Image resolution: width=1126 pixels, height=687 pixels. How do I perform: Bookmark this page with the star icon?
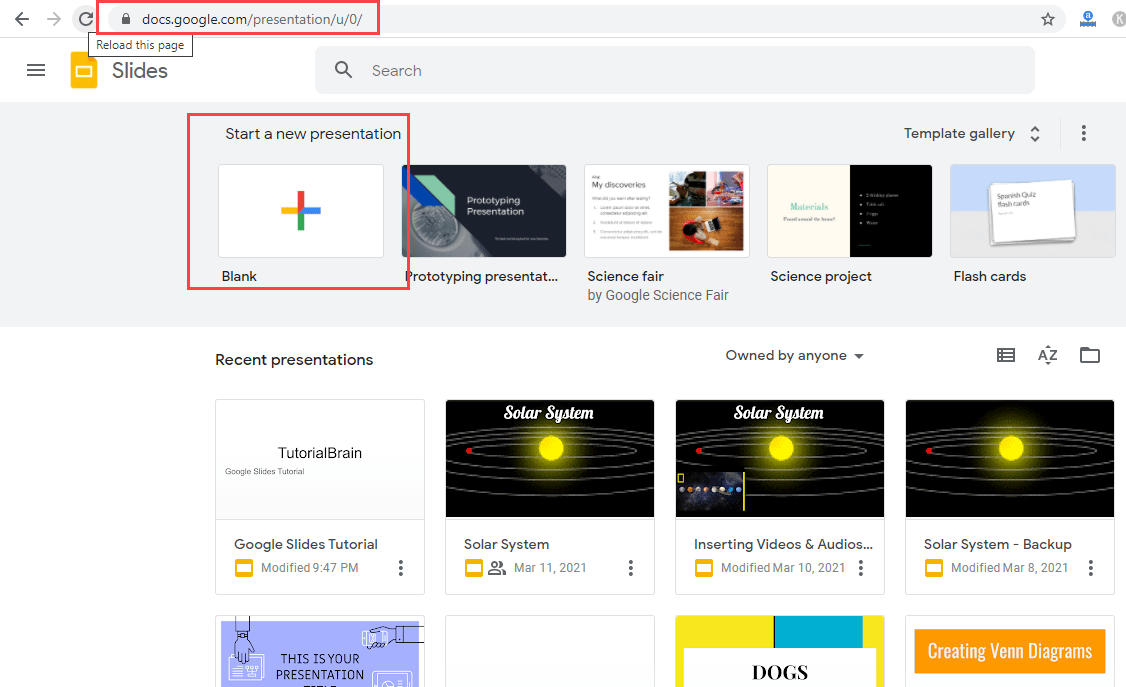coord(1048,19)
